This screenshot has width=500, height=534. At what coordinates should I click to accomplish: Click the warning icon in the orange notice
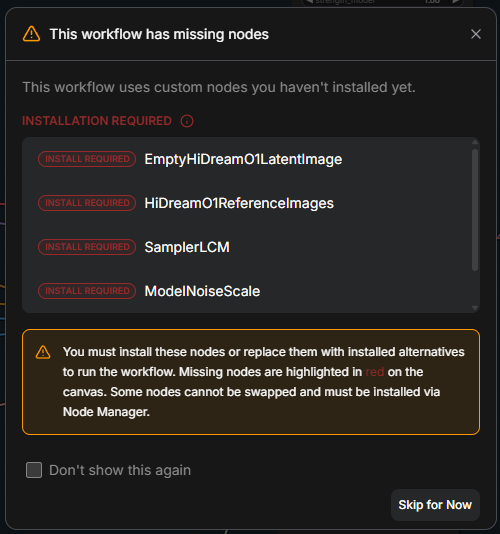43,352
